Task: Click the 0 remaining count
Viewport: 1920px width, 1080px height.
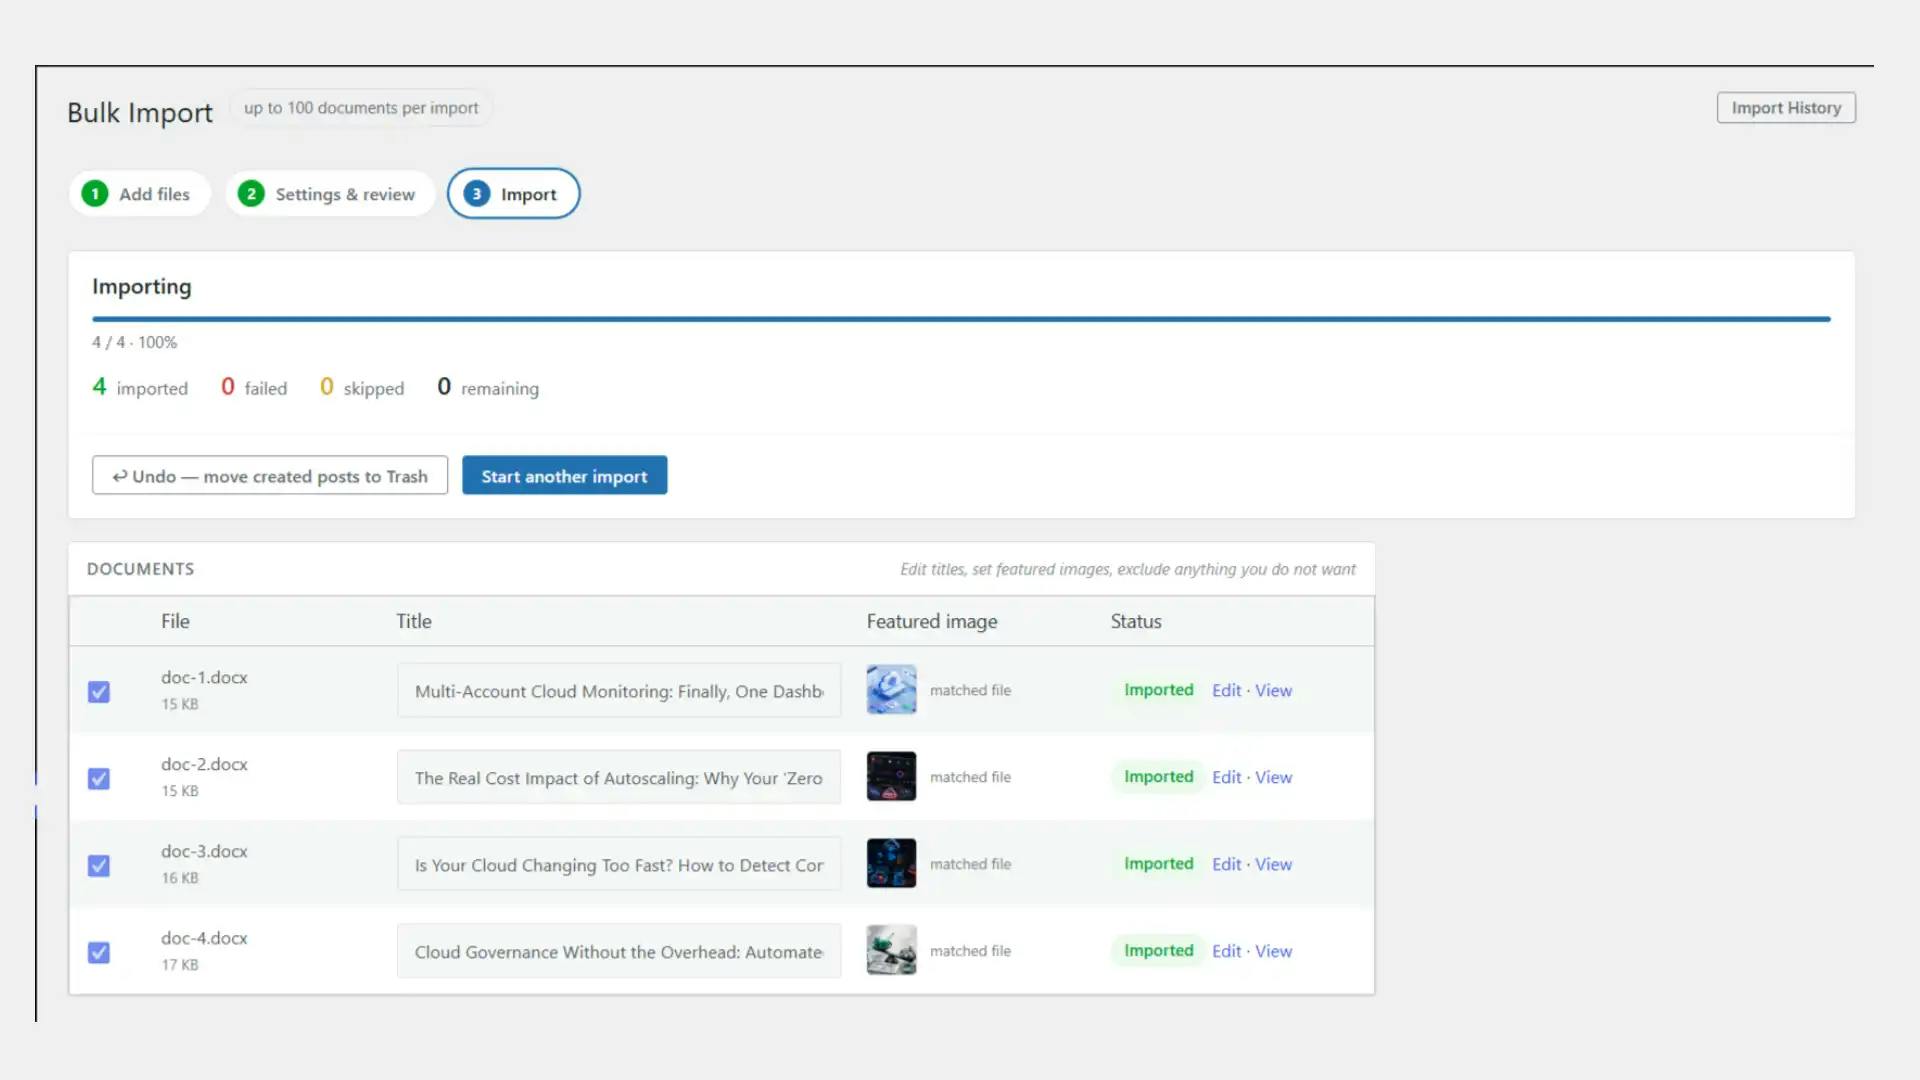Action: click(488, 387)
